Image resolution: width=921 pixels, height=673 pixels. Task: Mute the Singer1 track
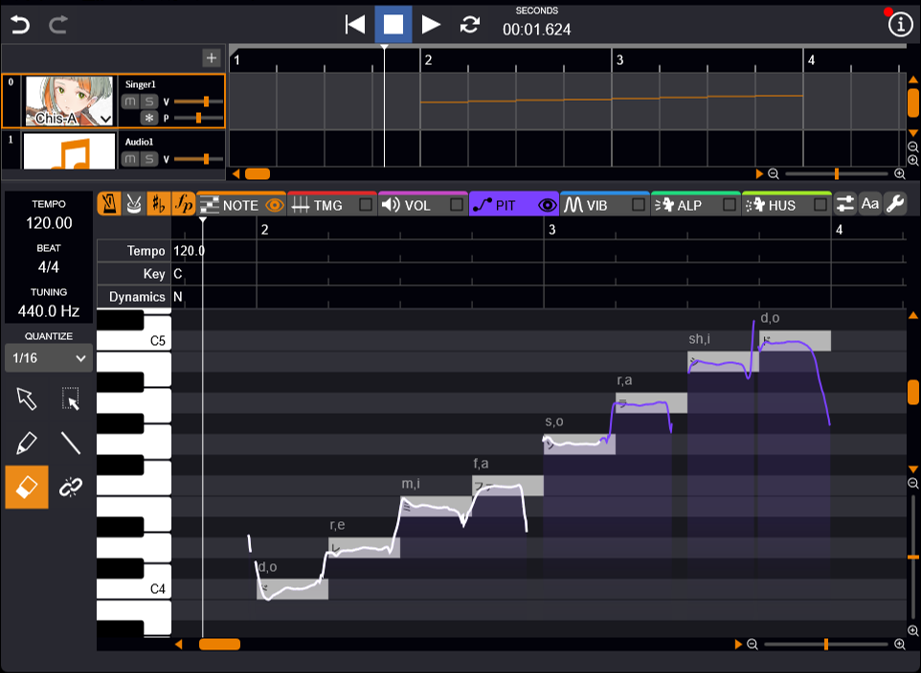coord(130,102)
